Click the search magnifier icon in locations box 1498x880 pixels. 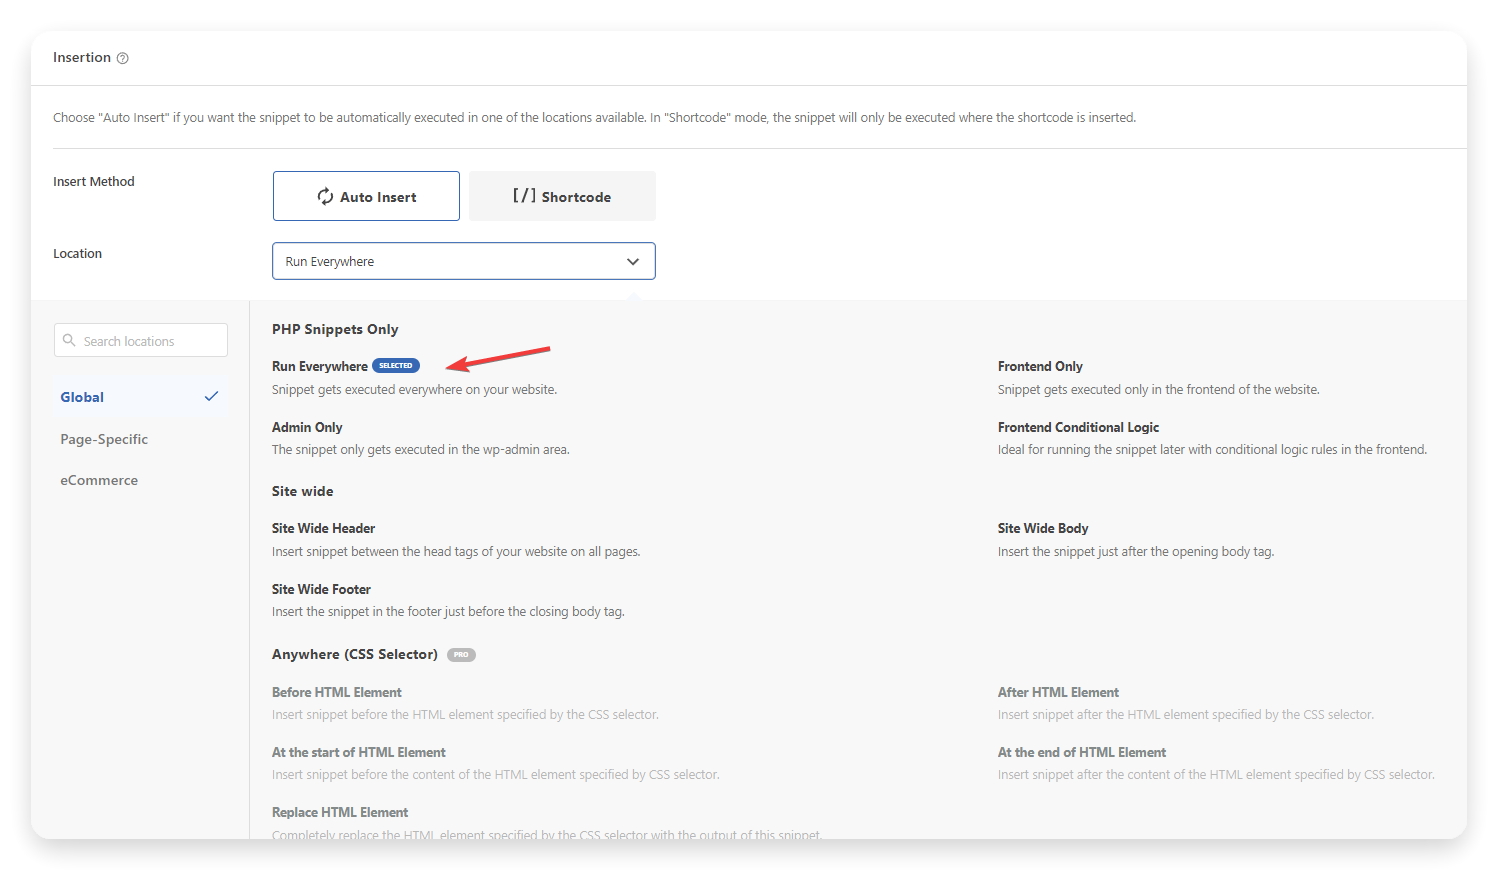point(69,340)
